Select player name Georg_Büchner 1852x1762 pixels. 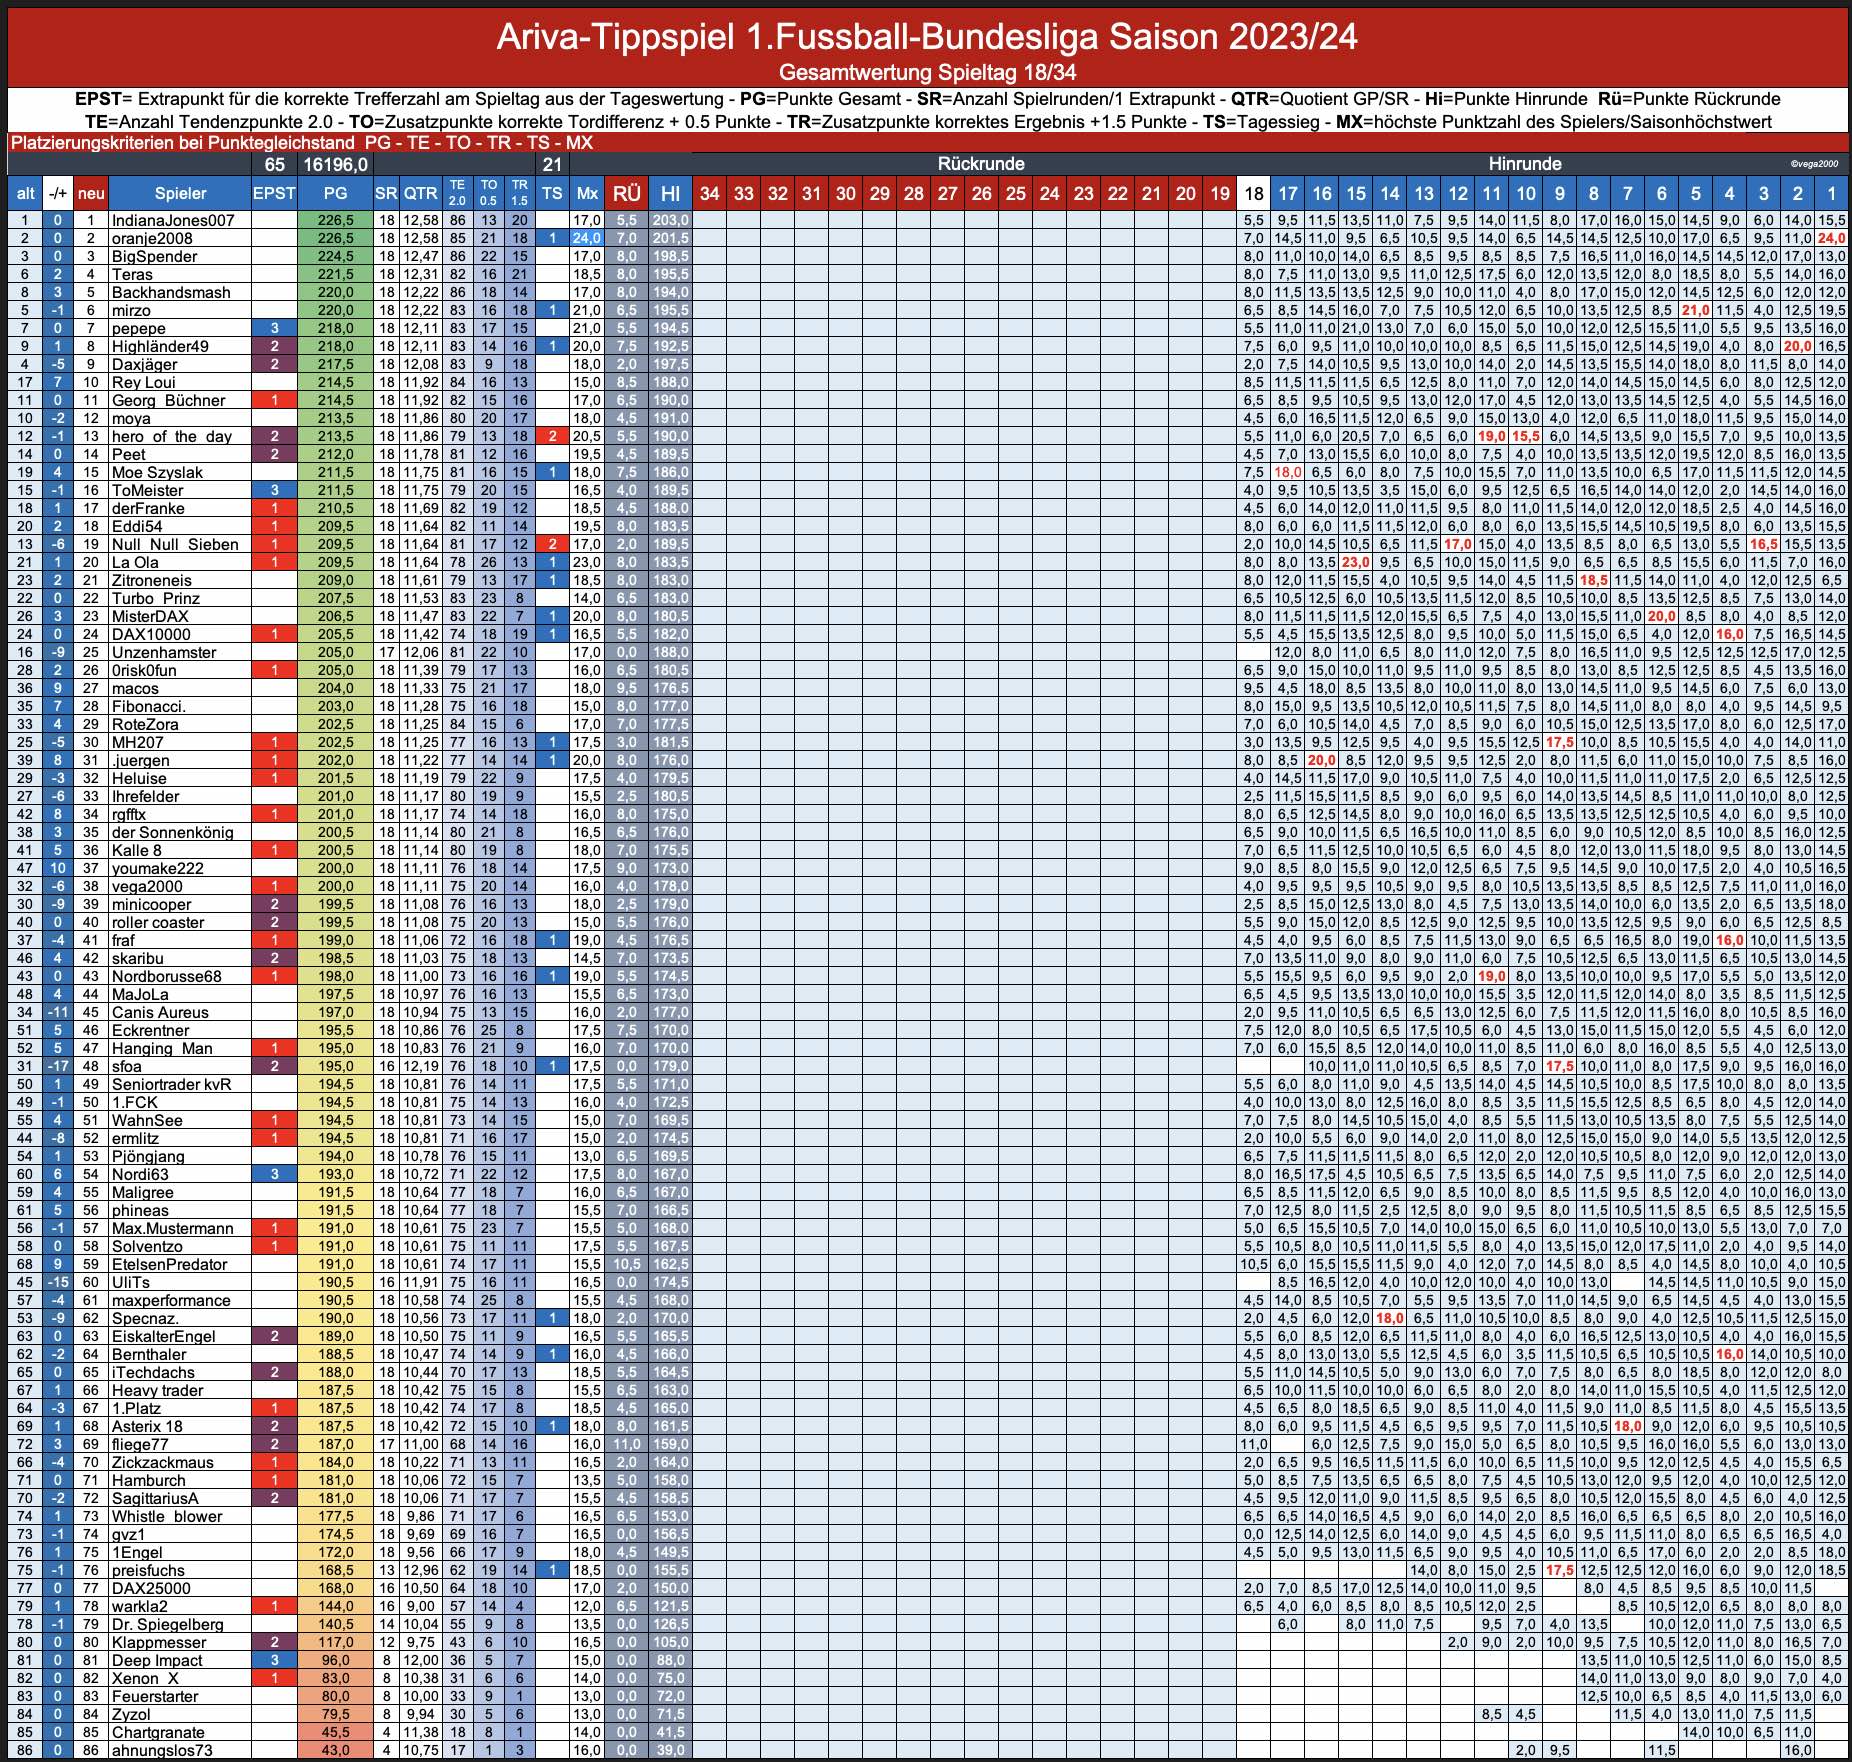[x=169, y=400]
